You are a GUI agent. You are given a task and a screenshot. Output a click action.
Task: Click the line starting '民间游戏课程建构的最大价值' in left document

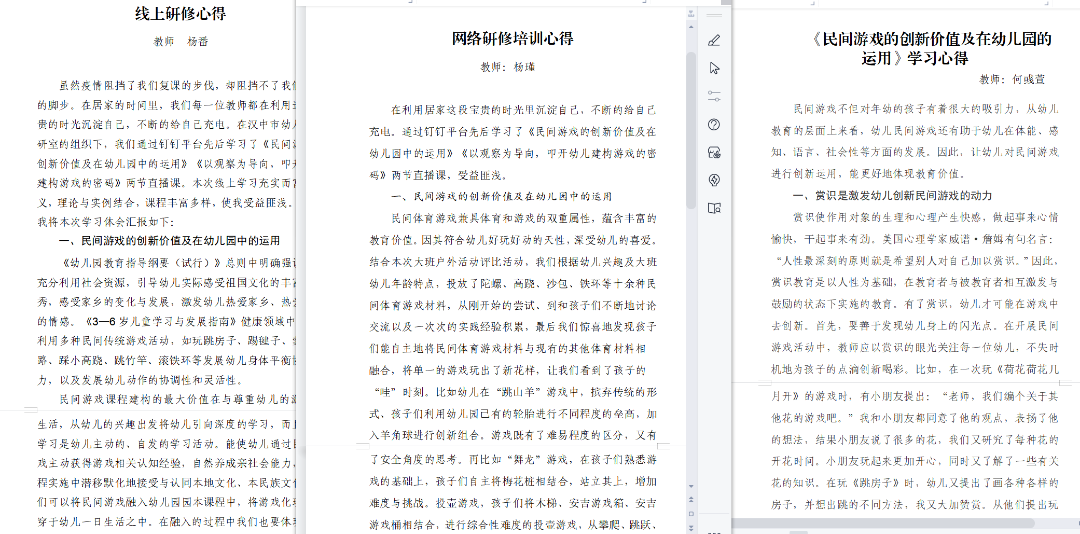(x=178, y=398)
